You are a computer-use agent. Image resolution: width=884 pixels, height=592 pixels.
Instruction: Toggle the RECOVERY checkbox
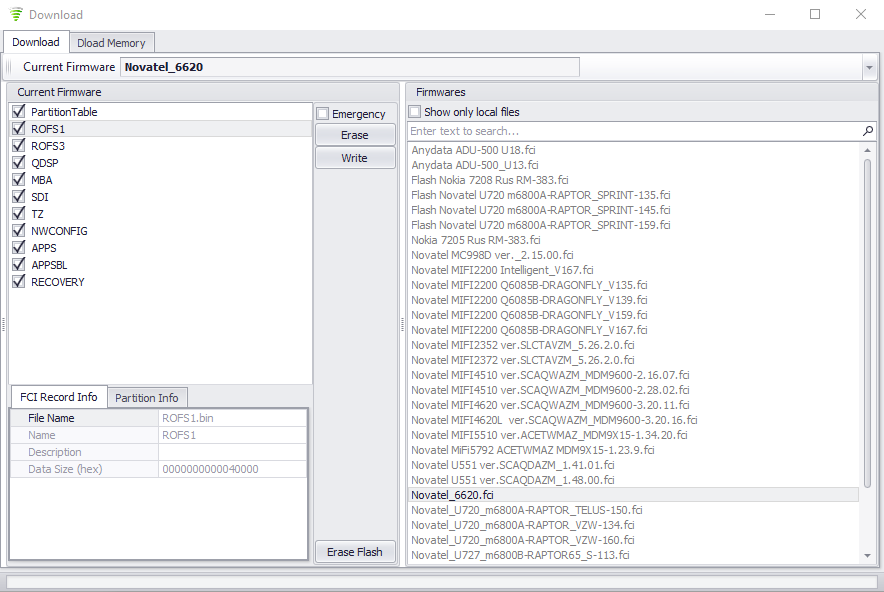click(x=19, y=281)
